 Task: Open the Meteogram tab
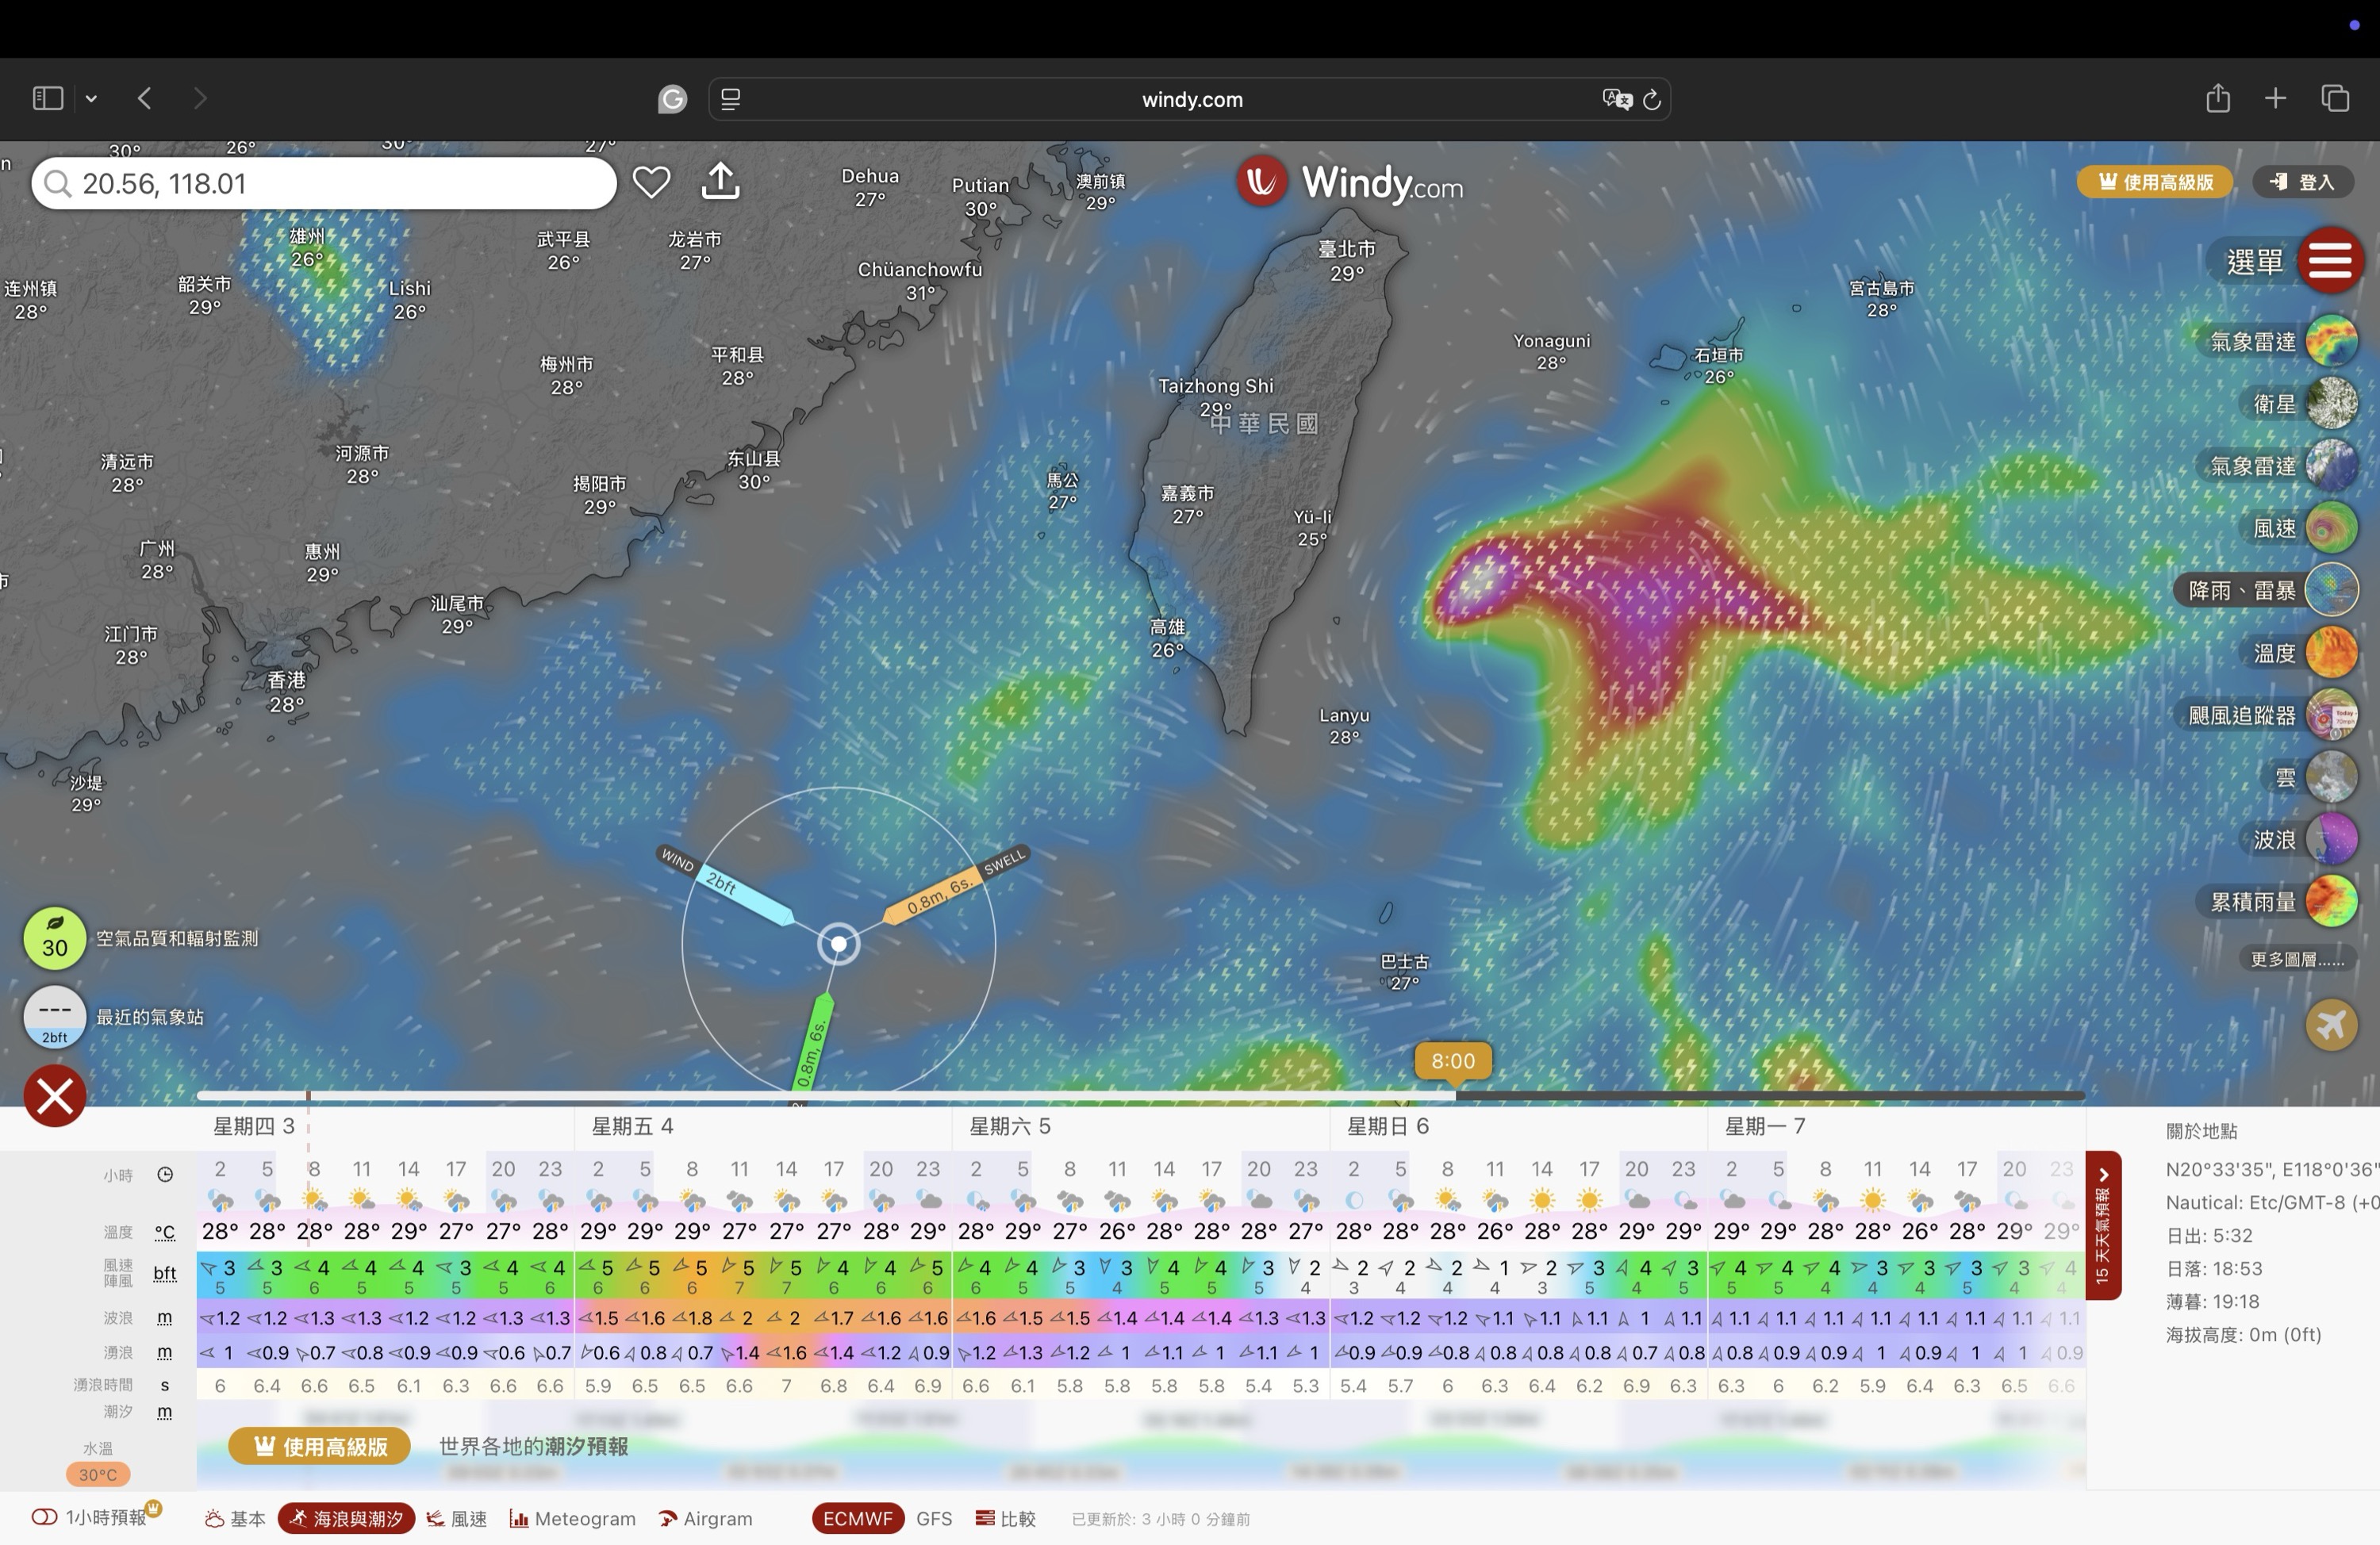pos(573,1518)
